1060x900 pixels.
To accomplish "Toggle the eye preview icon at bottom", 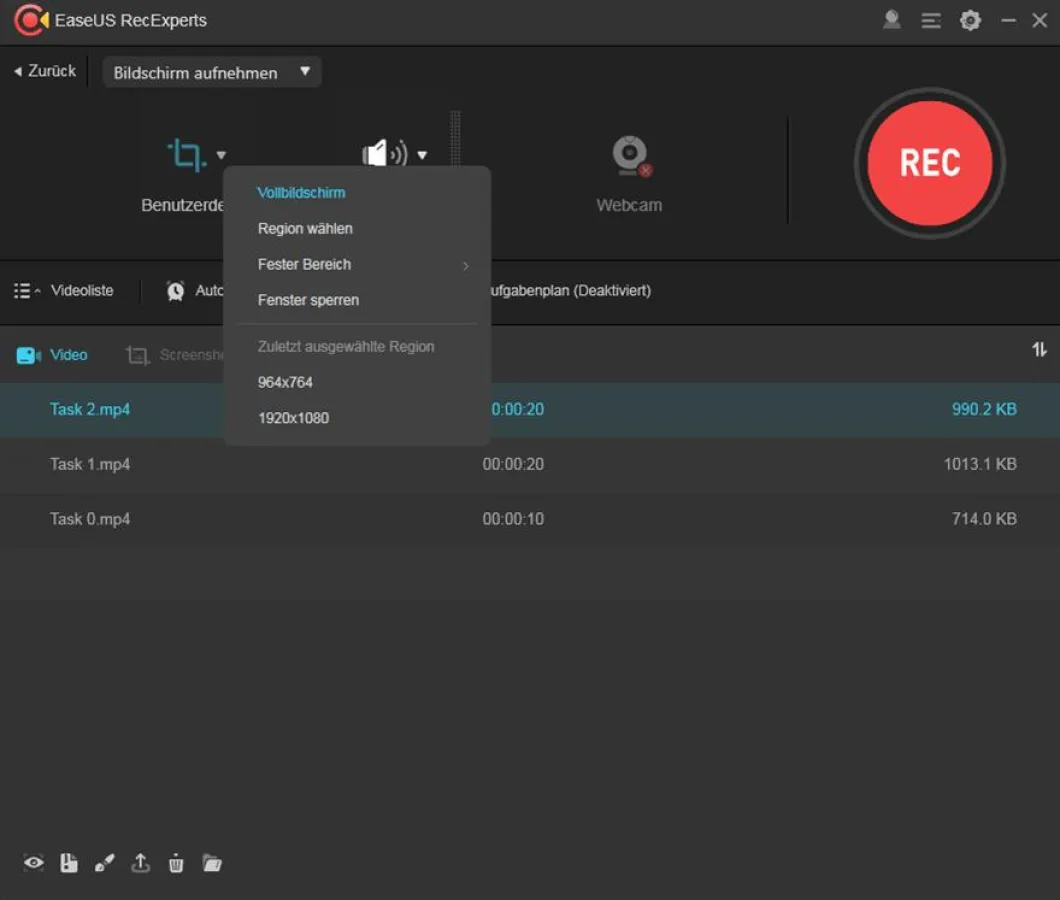I will tap(34, 863).
